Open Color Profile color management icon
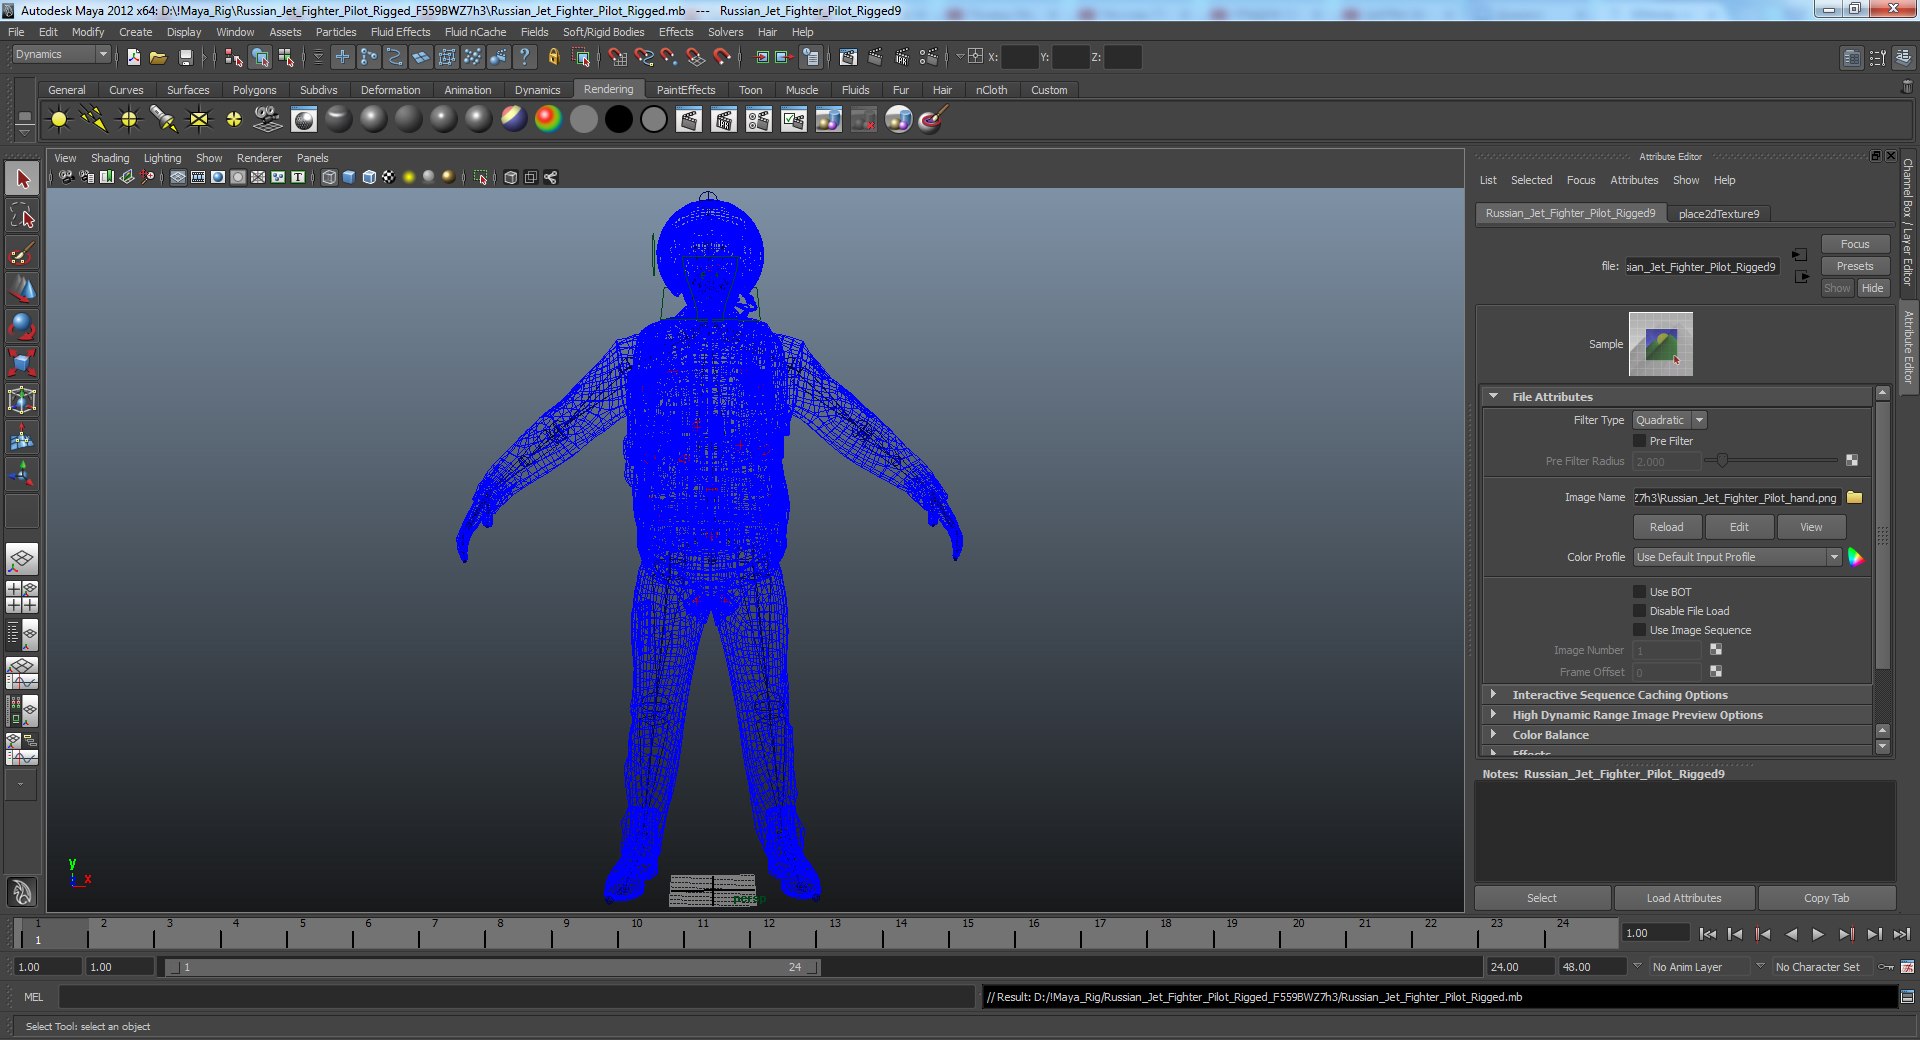The width and height of the screenshot is (1920, 1040). (1855, 557)
